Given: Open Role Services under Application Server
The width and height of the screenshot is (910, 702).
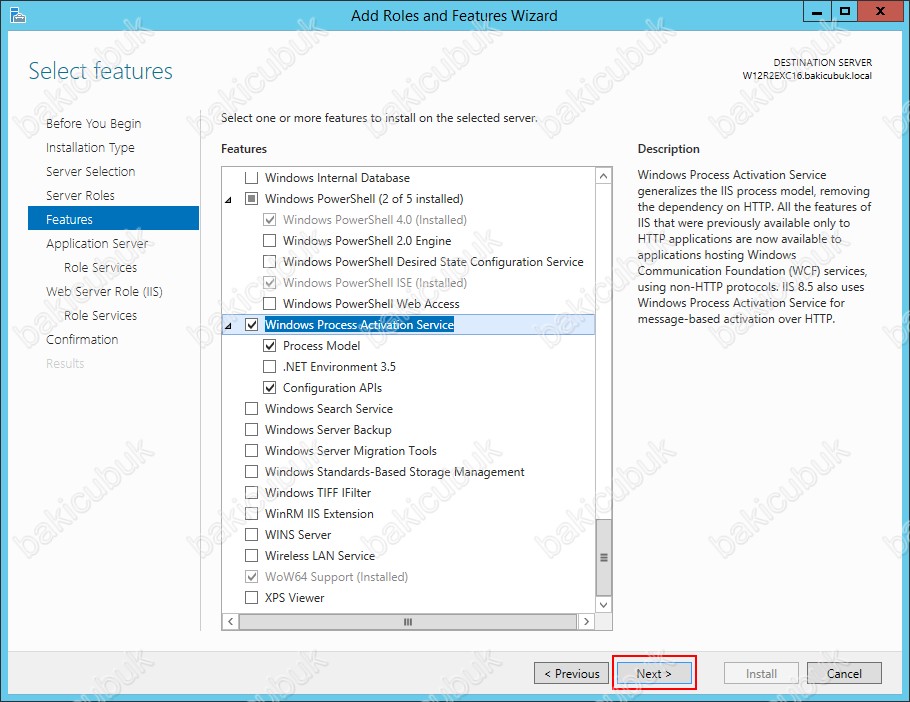Looking at the screenshot, I should pyautogui.click(x=100, y=267).
